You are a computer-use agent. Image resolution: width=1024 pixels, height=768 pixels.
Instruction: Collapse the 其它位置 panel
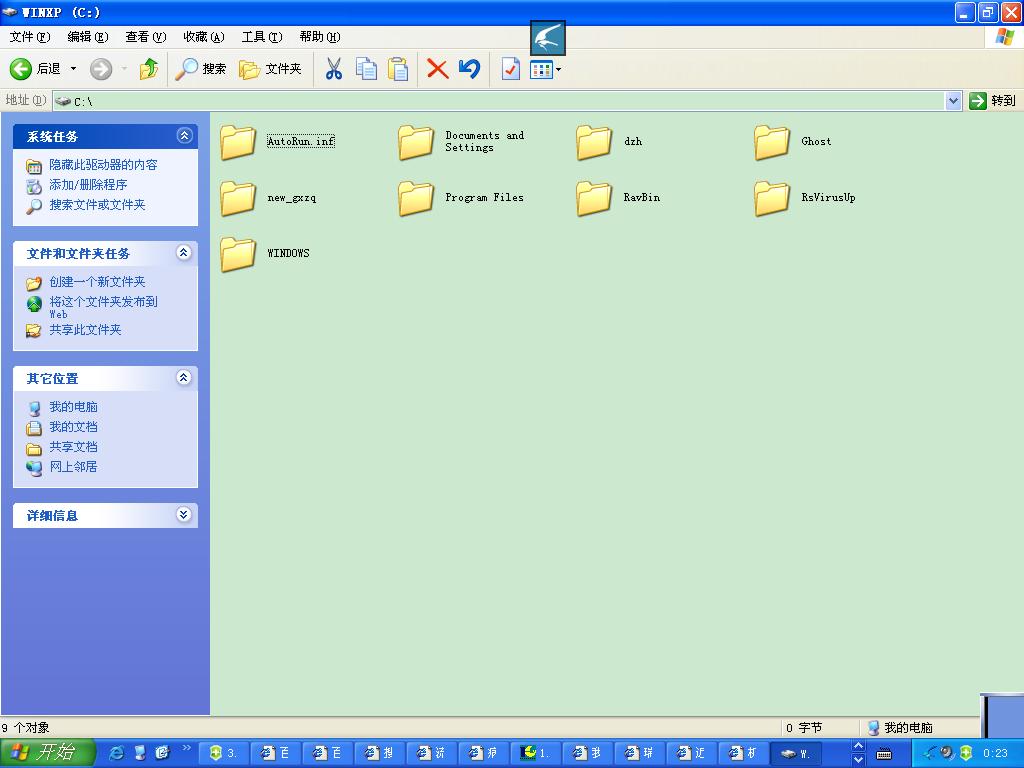[x=184, y=377]
